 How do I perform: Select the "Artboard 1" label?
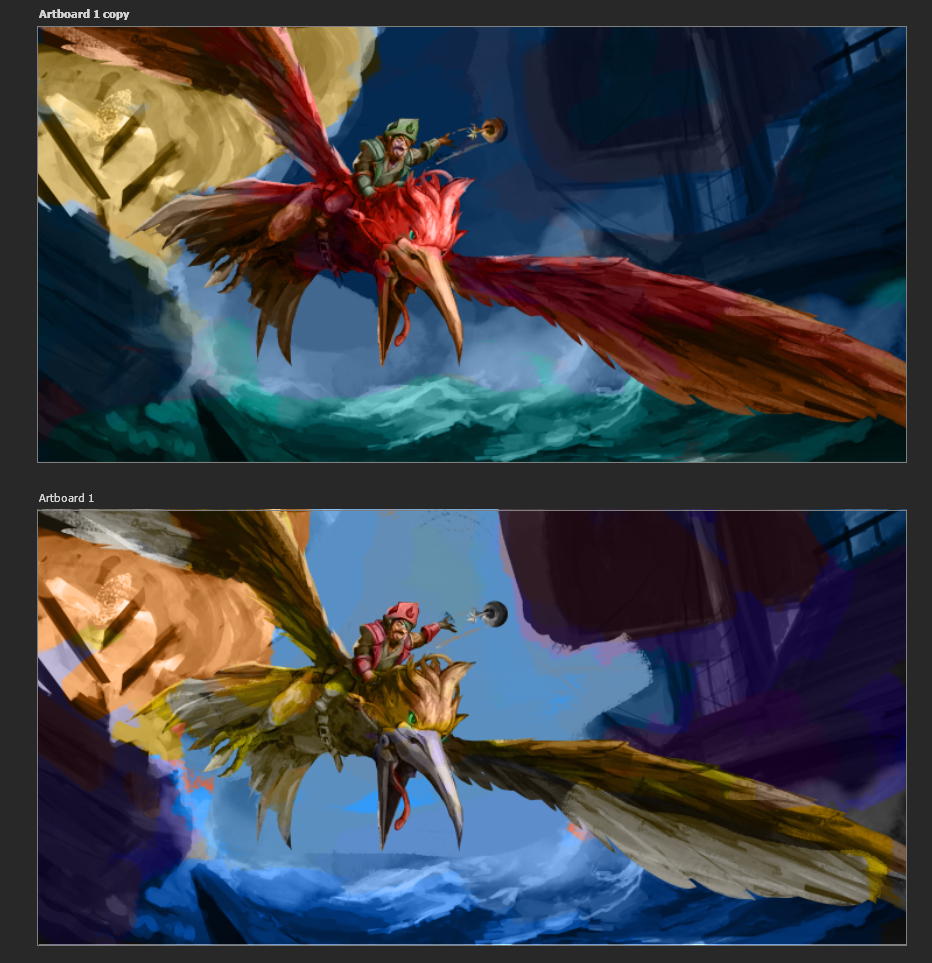pos(66,498)
